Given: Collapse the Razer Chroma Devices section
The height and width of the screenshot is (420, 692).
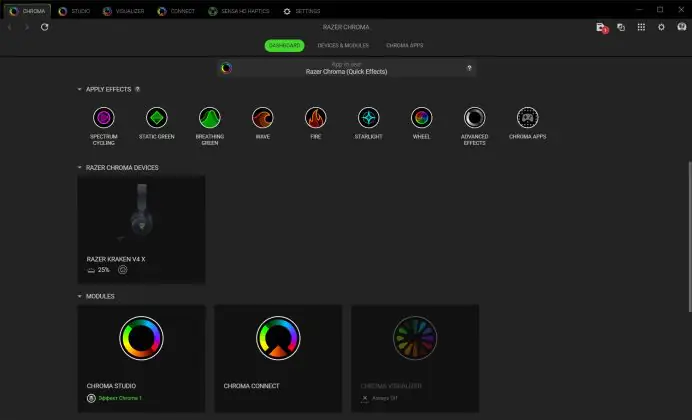Looking at the screenshot, I should click(79, 168).
